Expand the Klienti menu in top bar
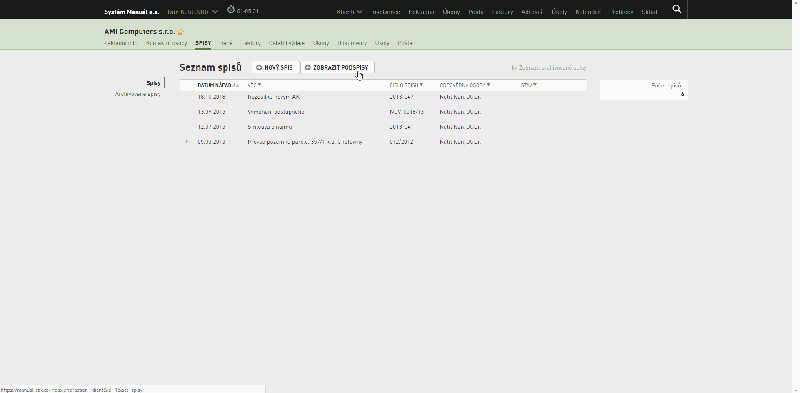The image size is (800, 393). (349, 11)
